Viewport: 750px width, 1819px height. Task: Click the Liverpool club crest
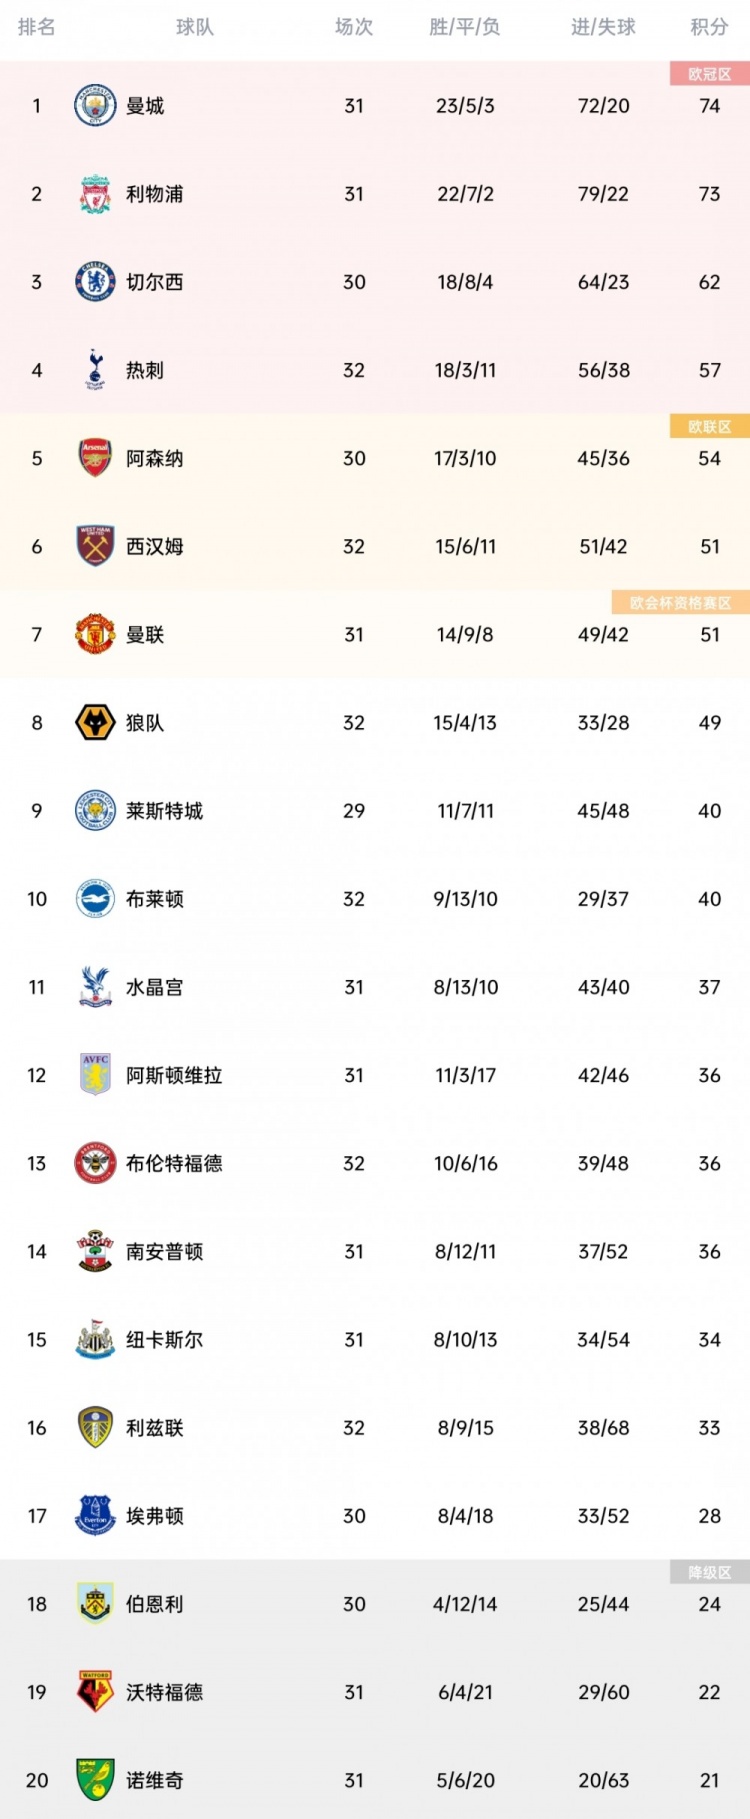point(95,194)
